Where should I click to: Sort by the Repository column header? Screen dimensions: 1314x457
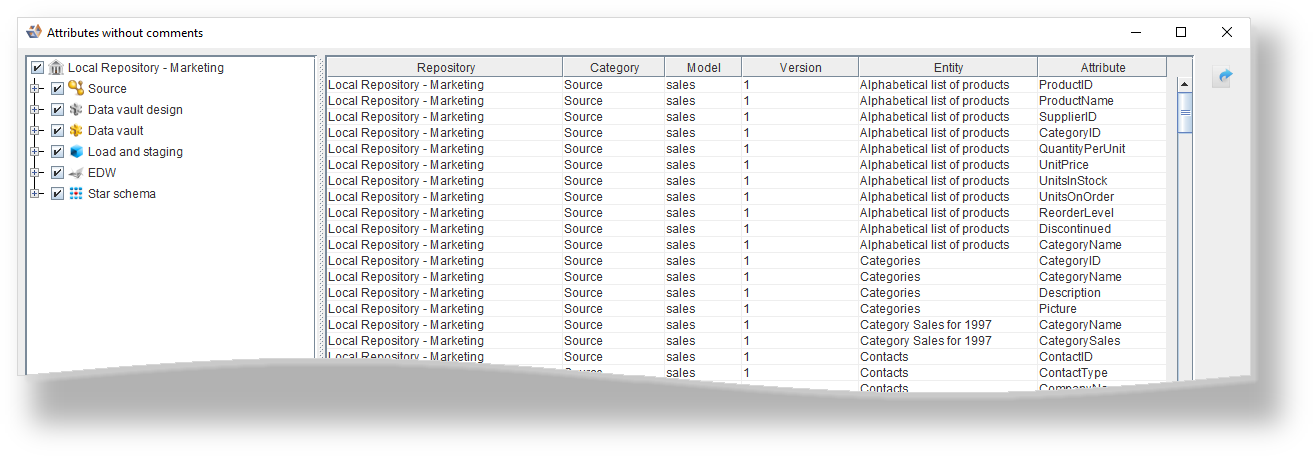point(445,68)
